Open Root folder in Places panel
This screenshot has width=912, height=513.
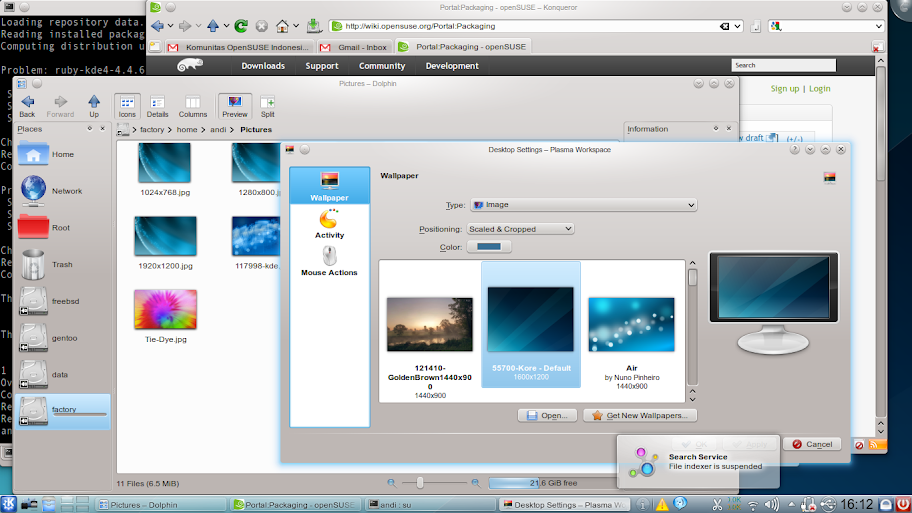(62, 227)
